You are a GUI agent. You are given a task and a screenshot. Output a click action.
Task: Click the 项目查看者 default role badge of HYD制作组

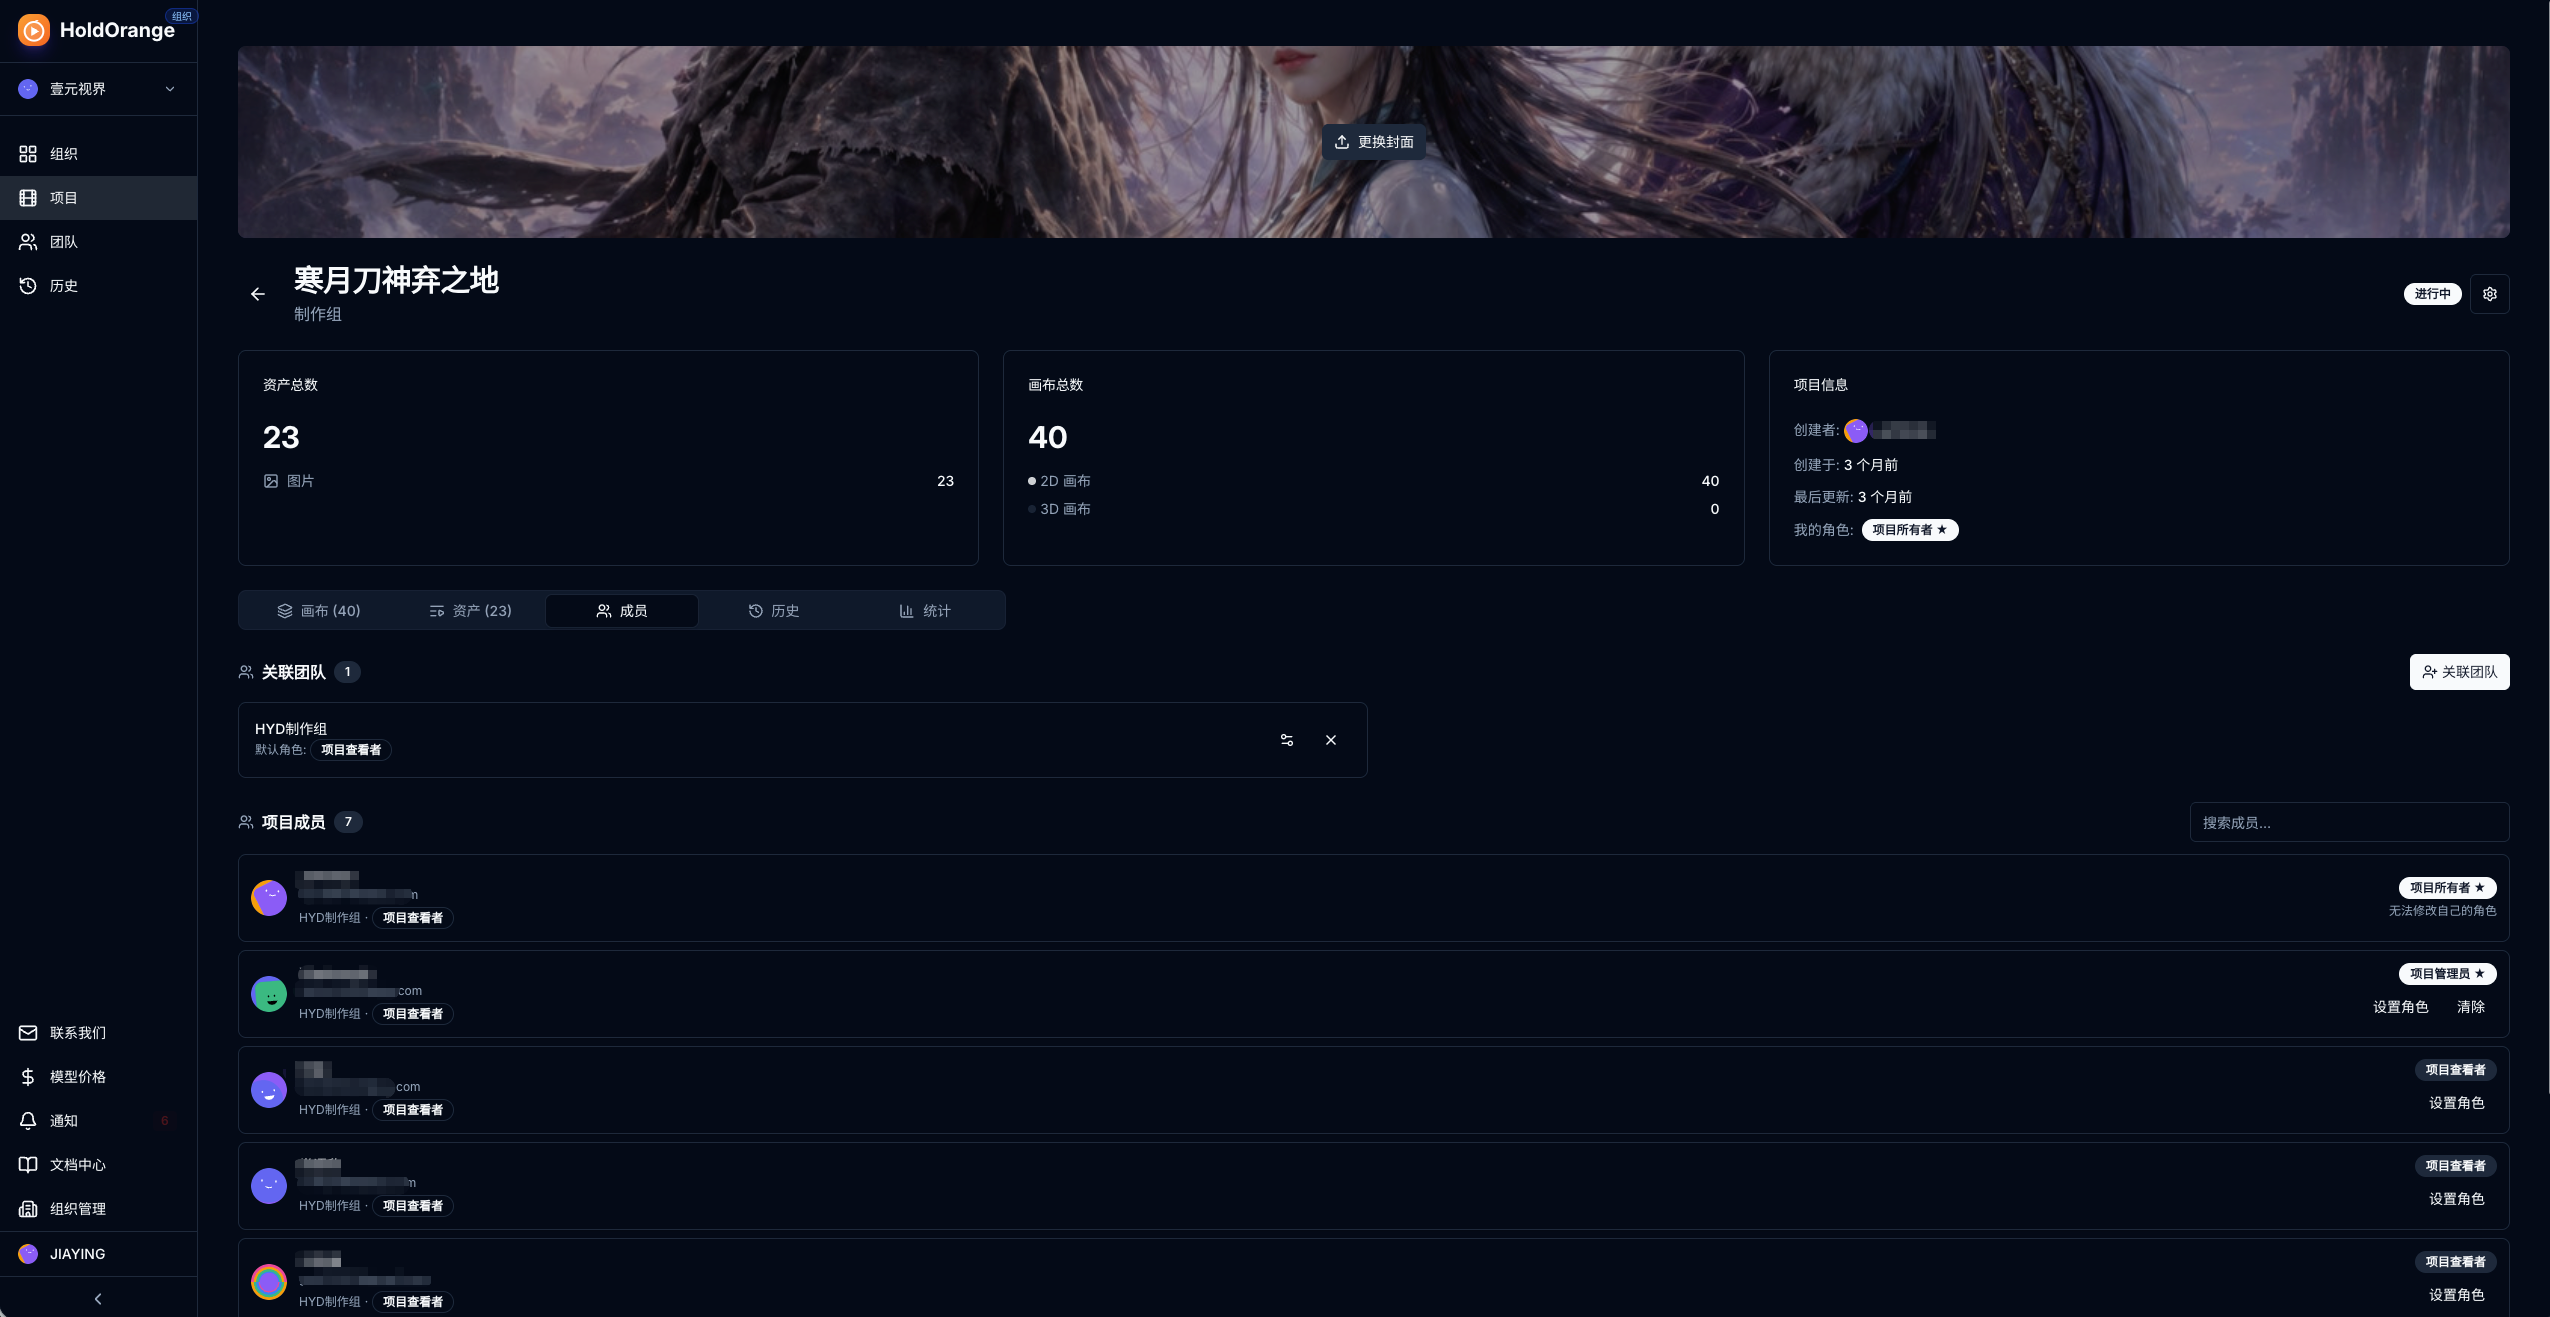pyautogui.click(x=351, y=750)
